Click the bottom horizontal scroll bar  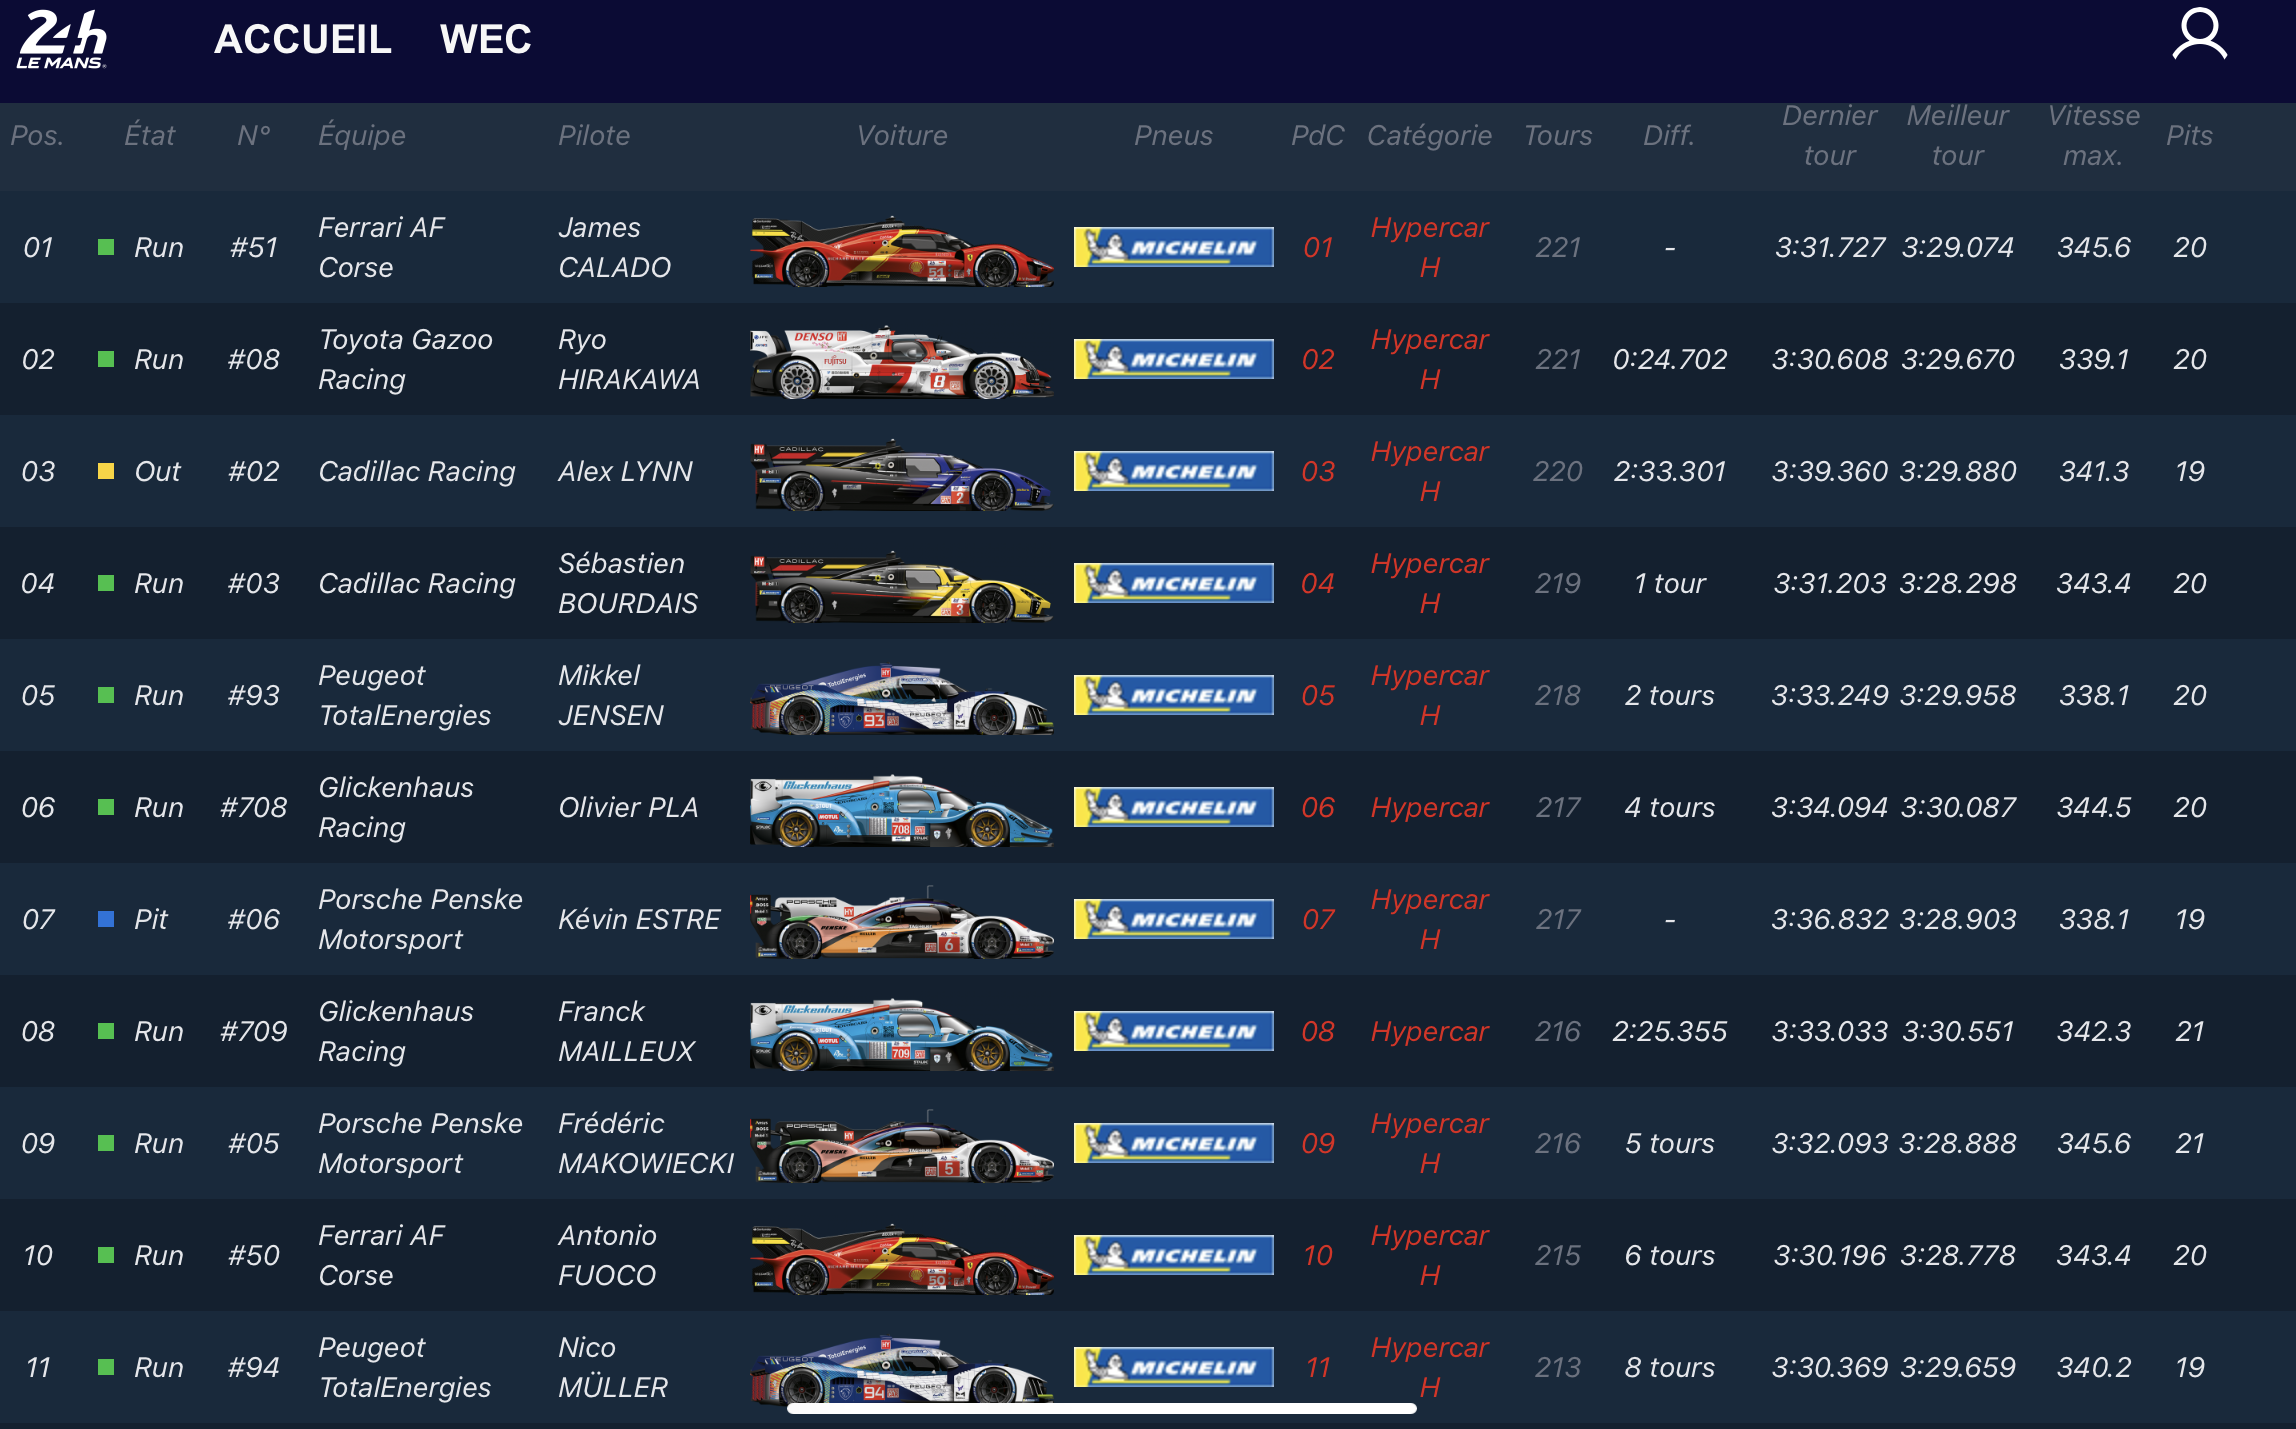(1101, 1408)
